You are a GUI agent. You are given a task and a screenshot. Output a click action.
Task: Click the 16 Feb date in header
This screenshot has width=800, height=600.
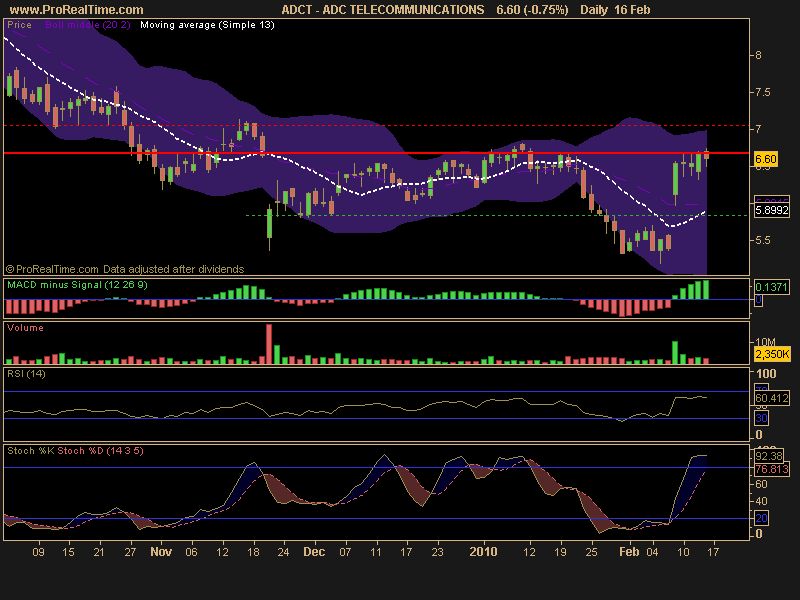(x=632, y=10)
